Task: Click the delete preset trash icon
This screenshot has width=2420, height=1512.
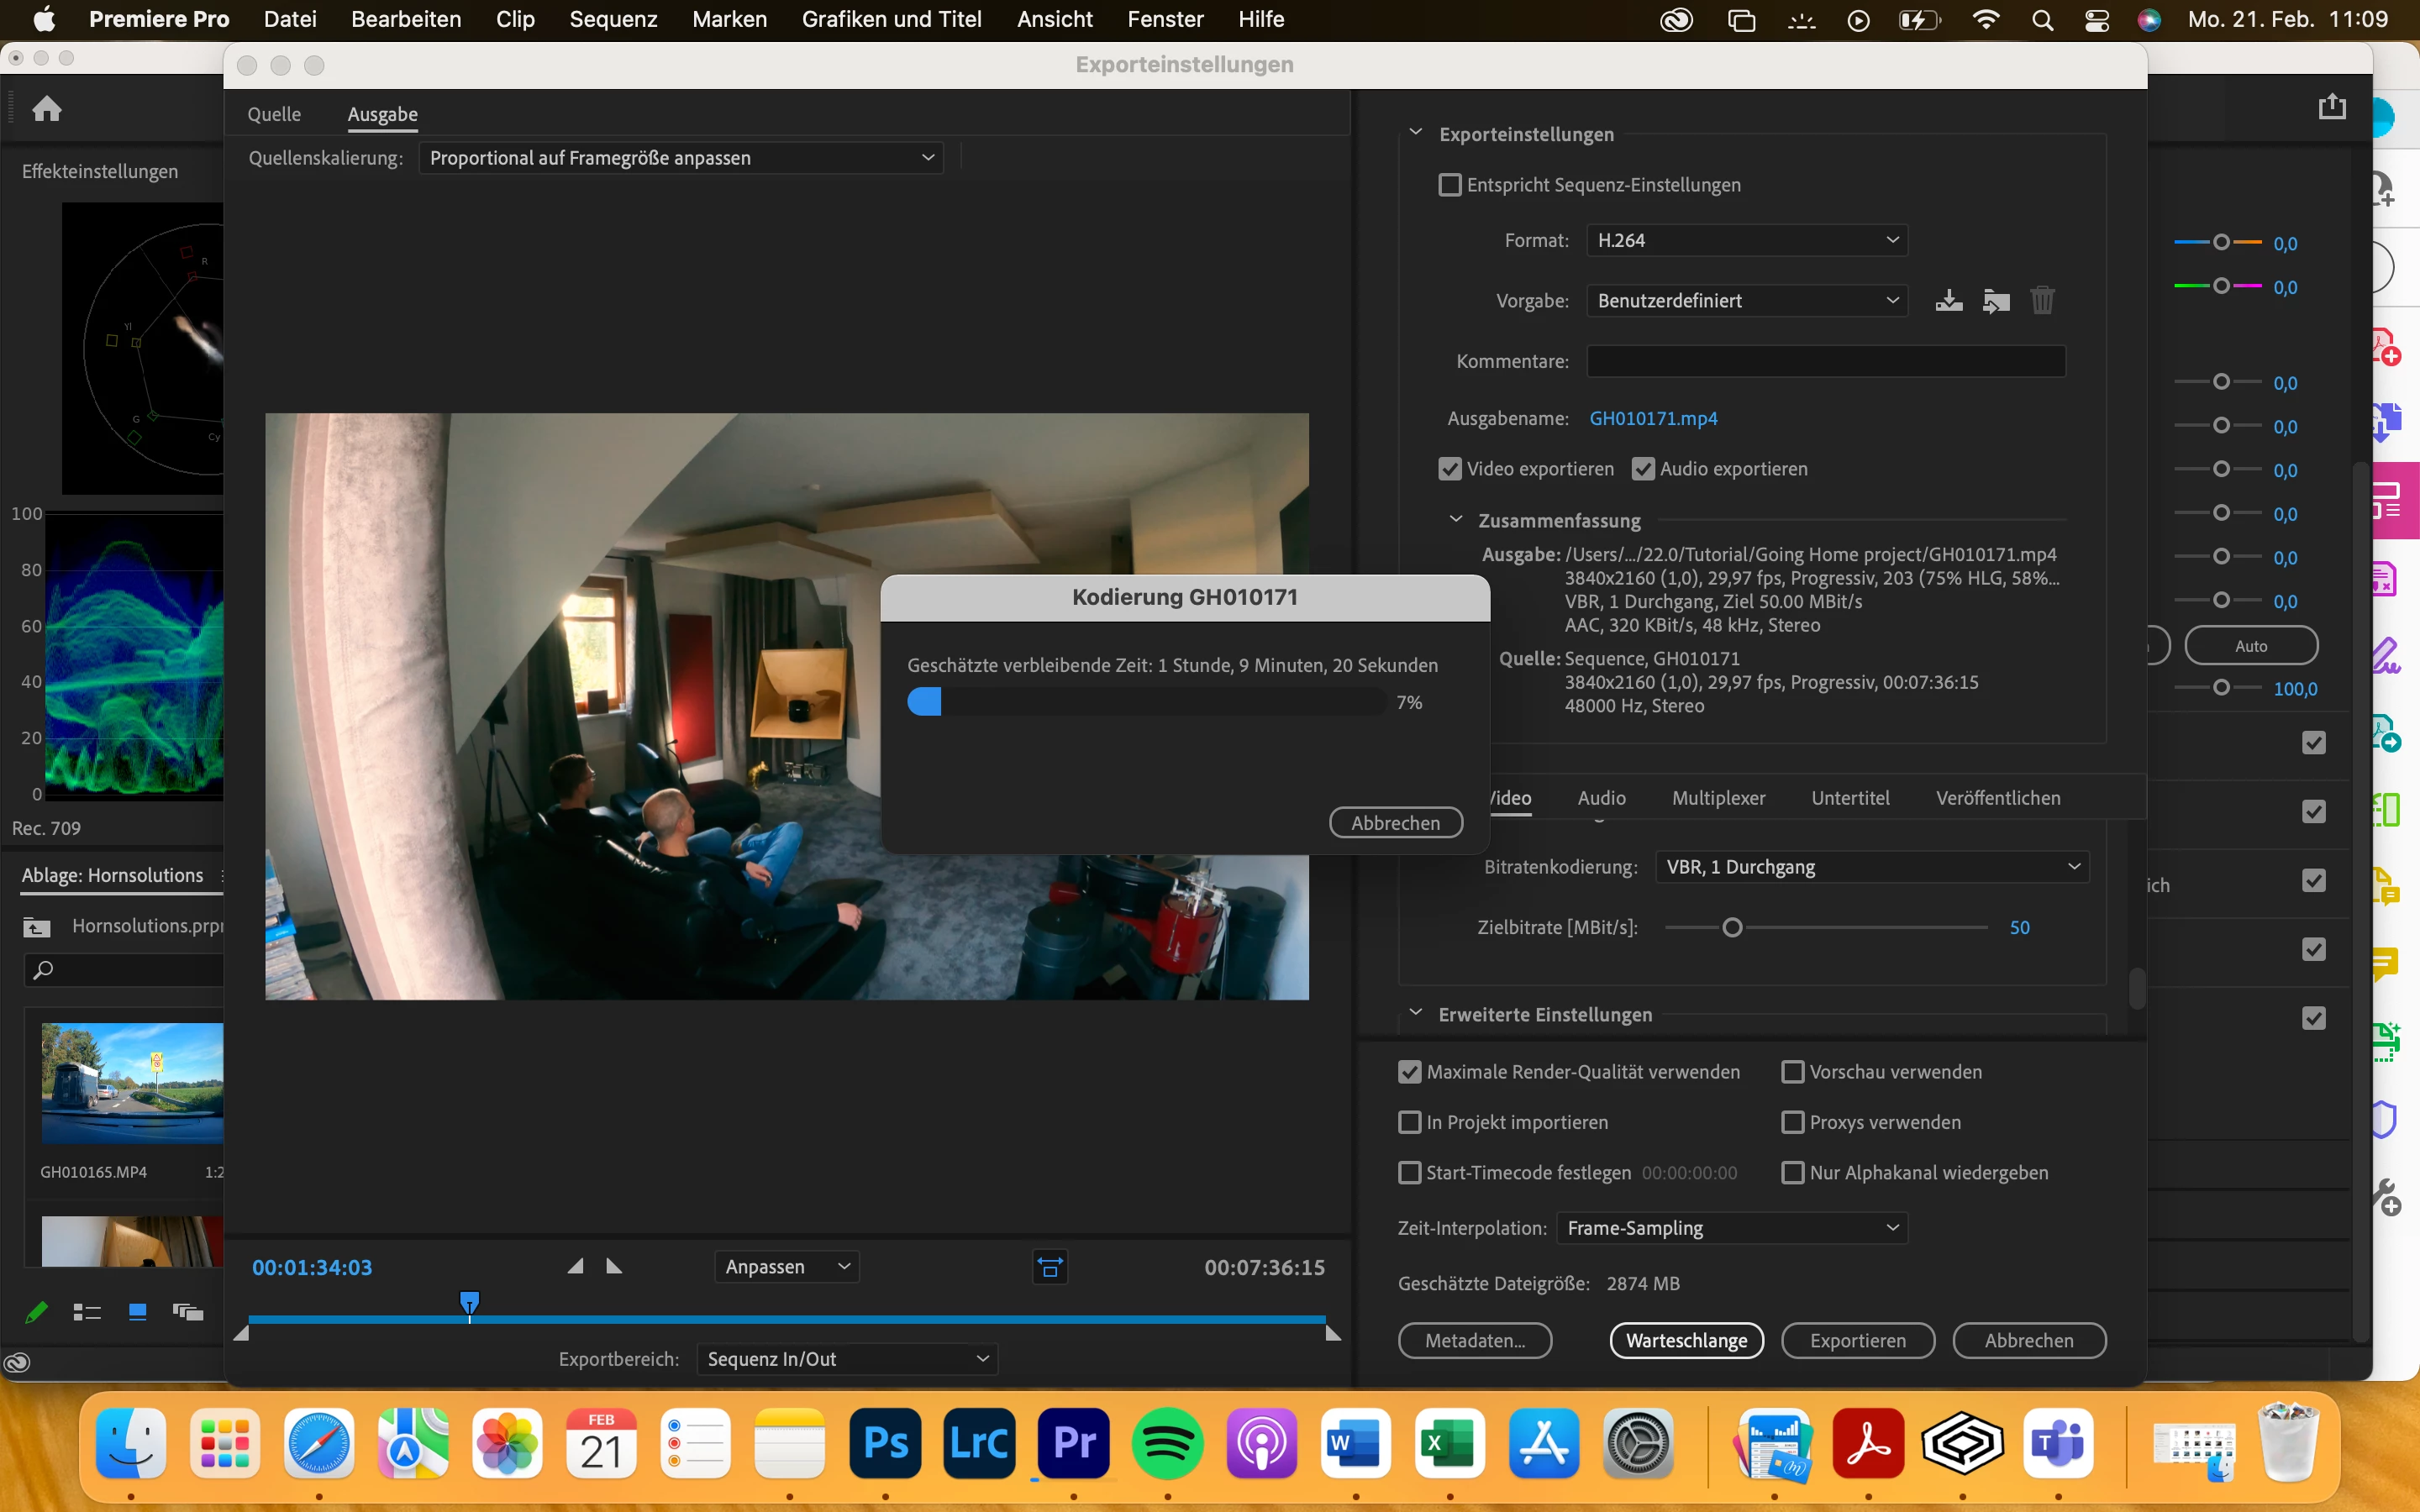Action: tap(2042, 300)
